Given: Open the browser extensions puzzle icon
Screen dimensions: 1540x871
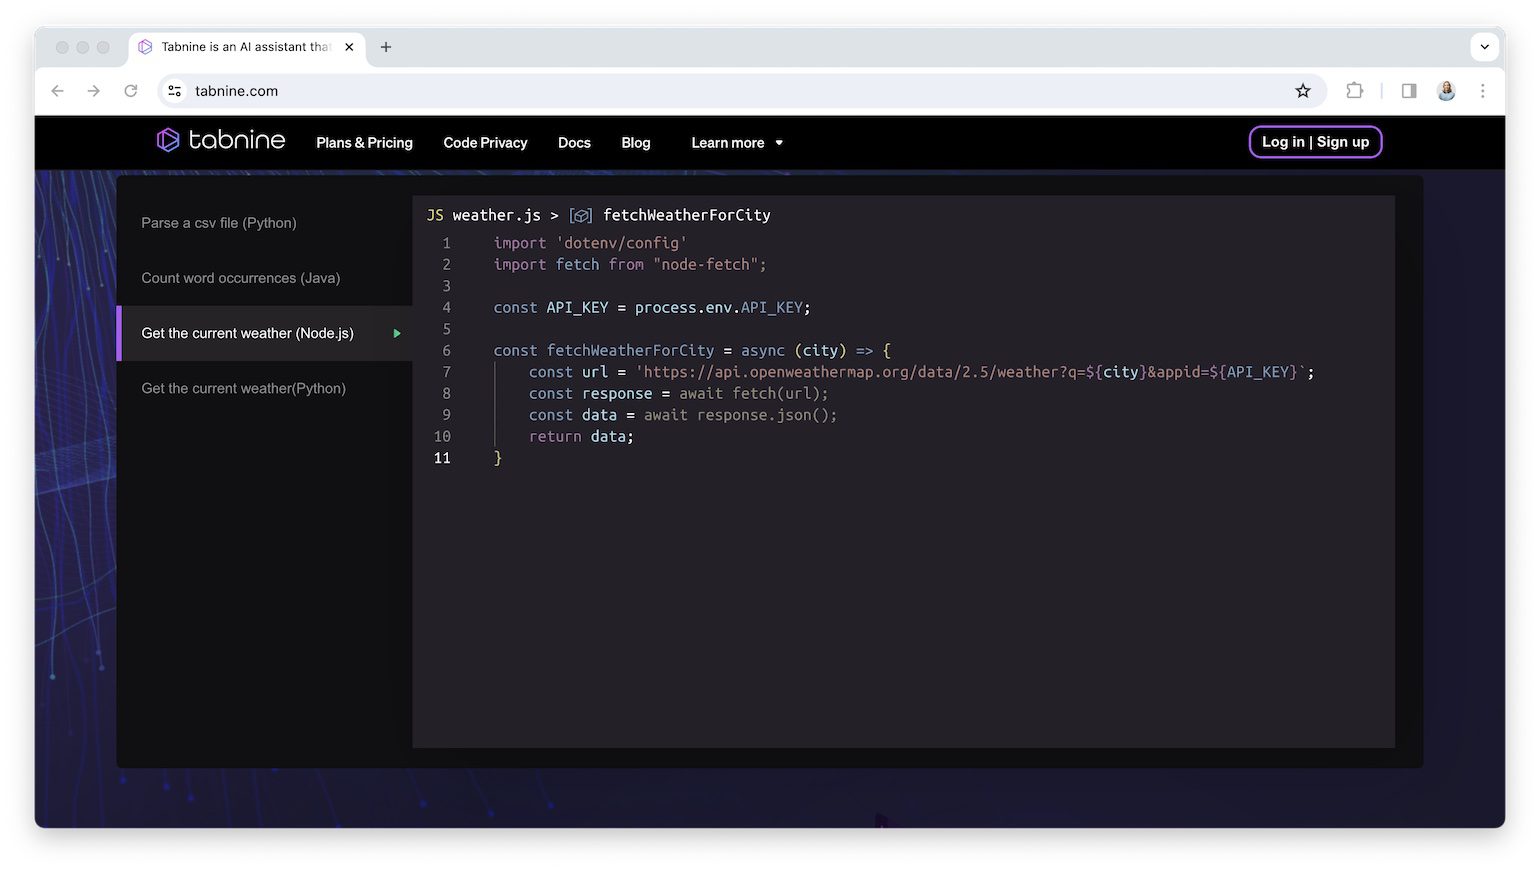Looking at the screenshot, I should (1354, 90).
